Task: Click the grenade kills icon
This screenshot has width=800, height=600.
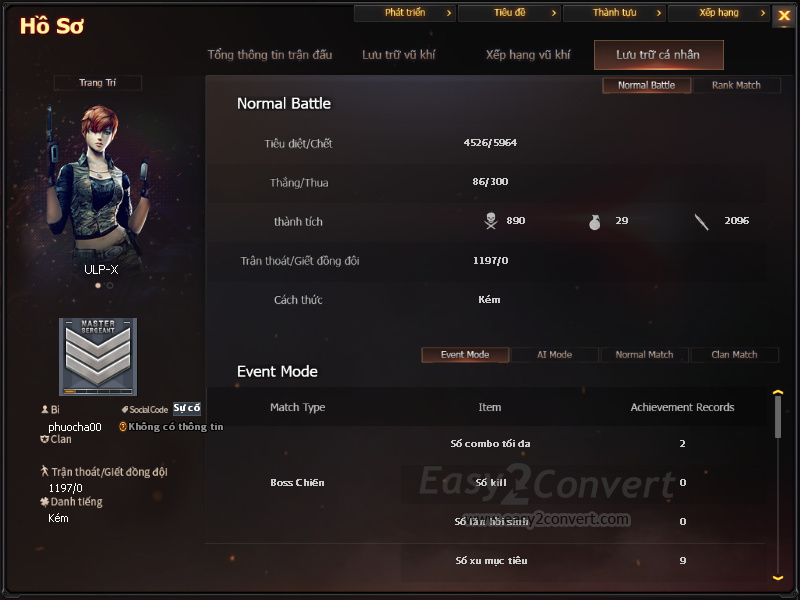Action: (x=594, y=222)
